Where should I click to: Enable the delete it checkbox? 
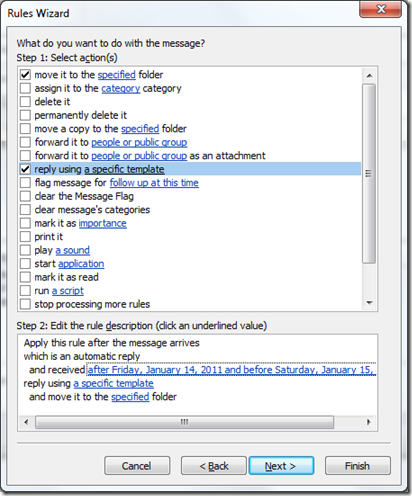click(25, 102)
